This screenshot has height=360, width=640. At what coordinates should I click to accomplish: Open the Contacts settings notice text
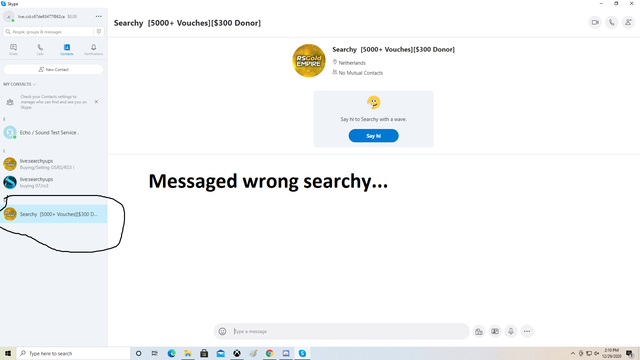[x=53, y=102]
